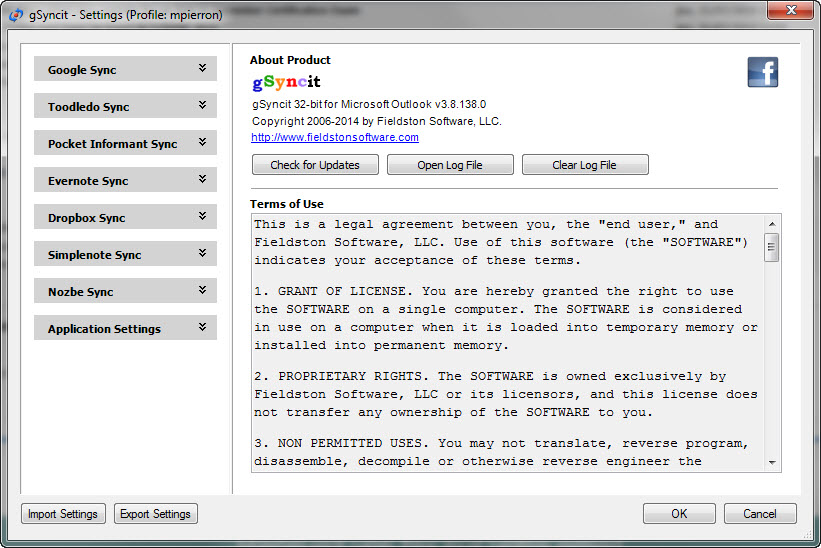Click the '3. NON PERMITTED USES' paragraph
The height and width of the screenshot is (548, 821).
[502, 452]
